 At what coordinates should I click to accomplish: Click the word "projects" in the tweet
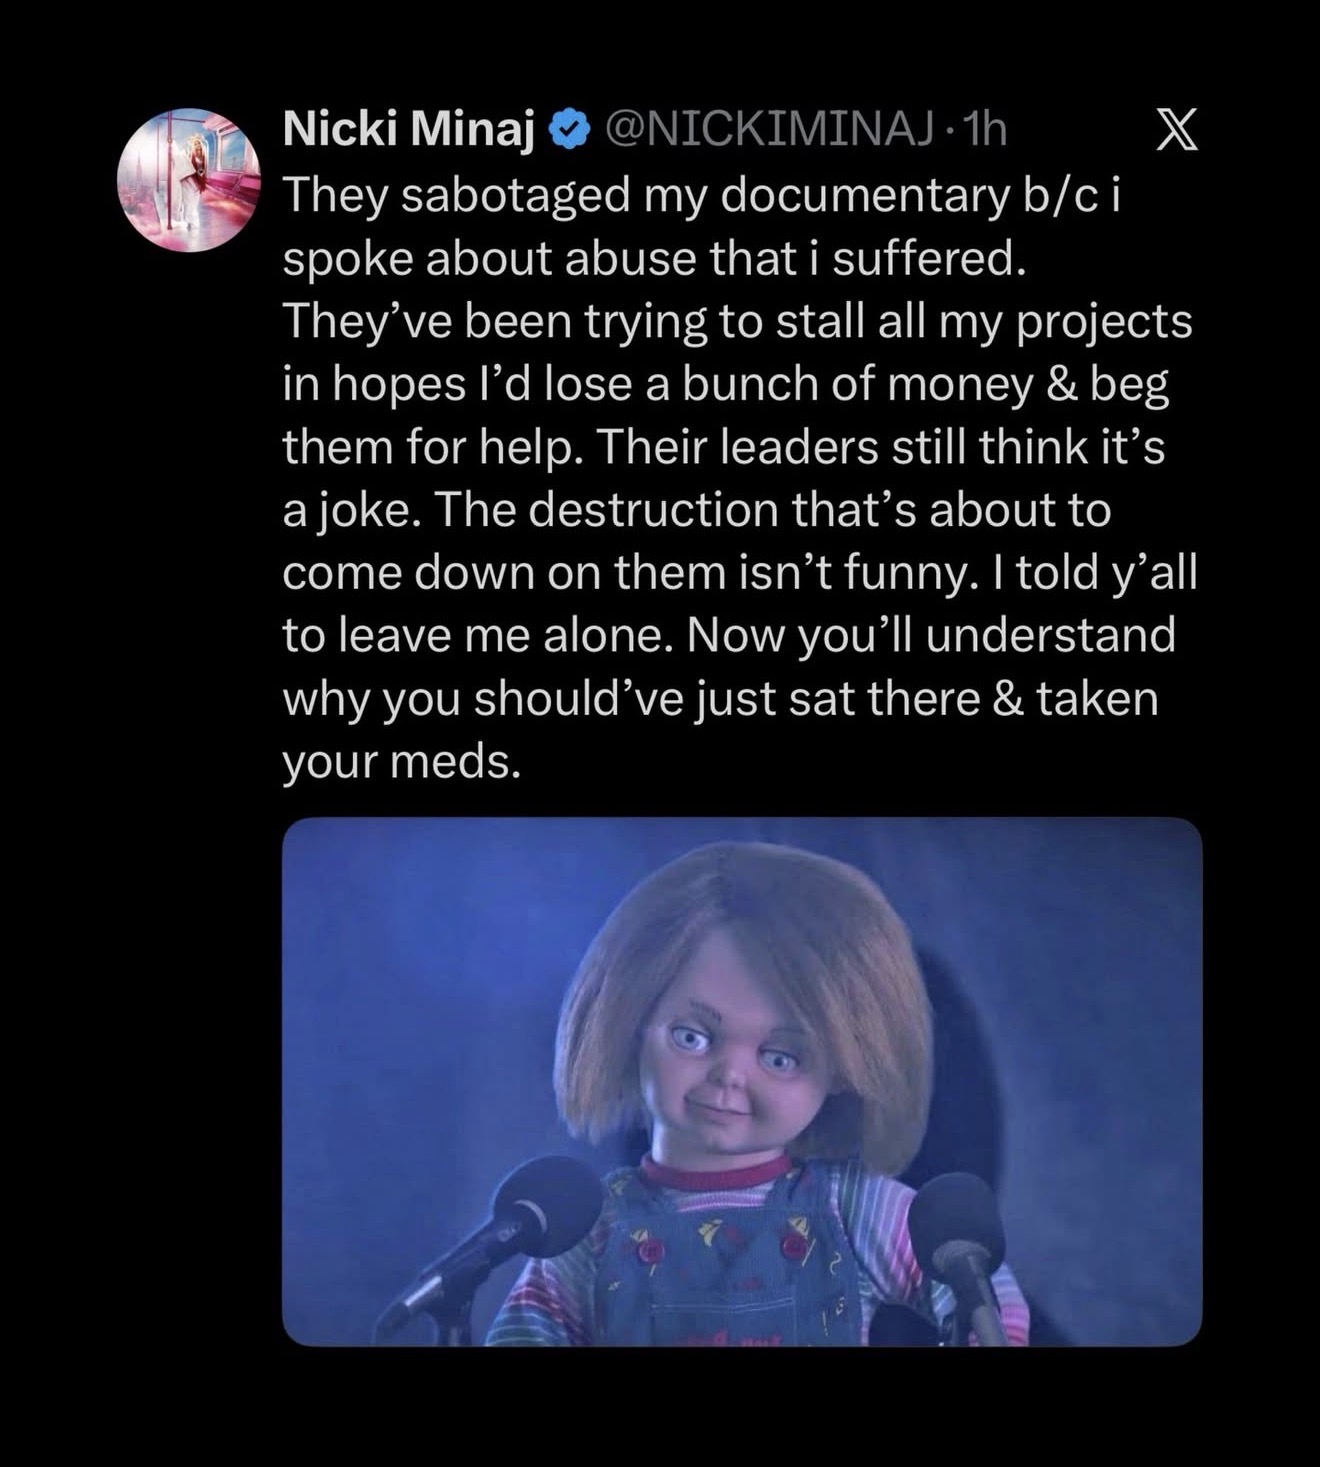pos(1104,322)
